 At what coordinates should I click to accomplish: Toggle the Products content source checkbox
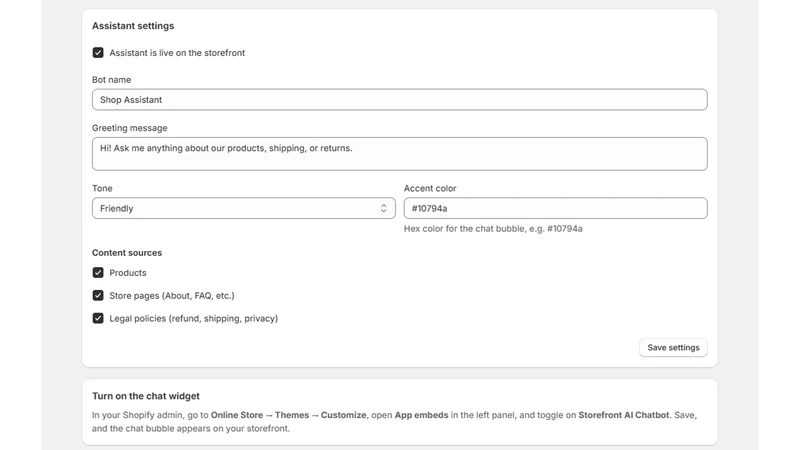(x=98, y=272)
